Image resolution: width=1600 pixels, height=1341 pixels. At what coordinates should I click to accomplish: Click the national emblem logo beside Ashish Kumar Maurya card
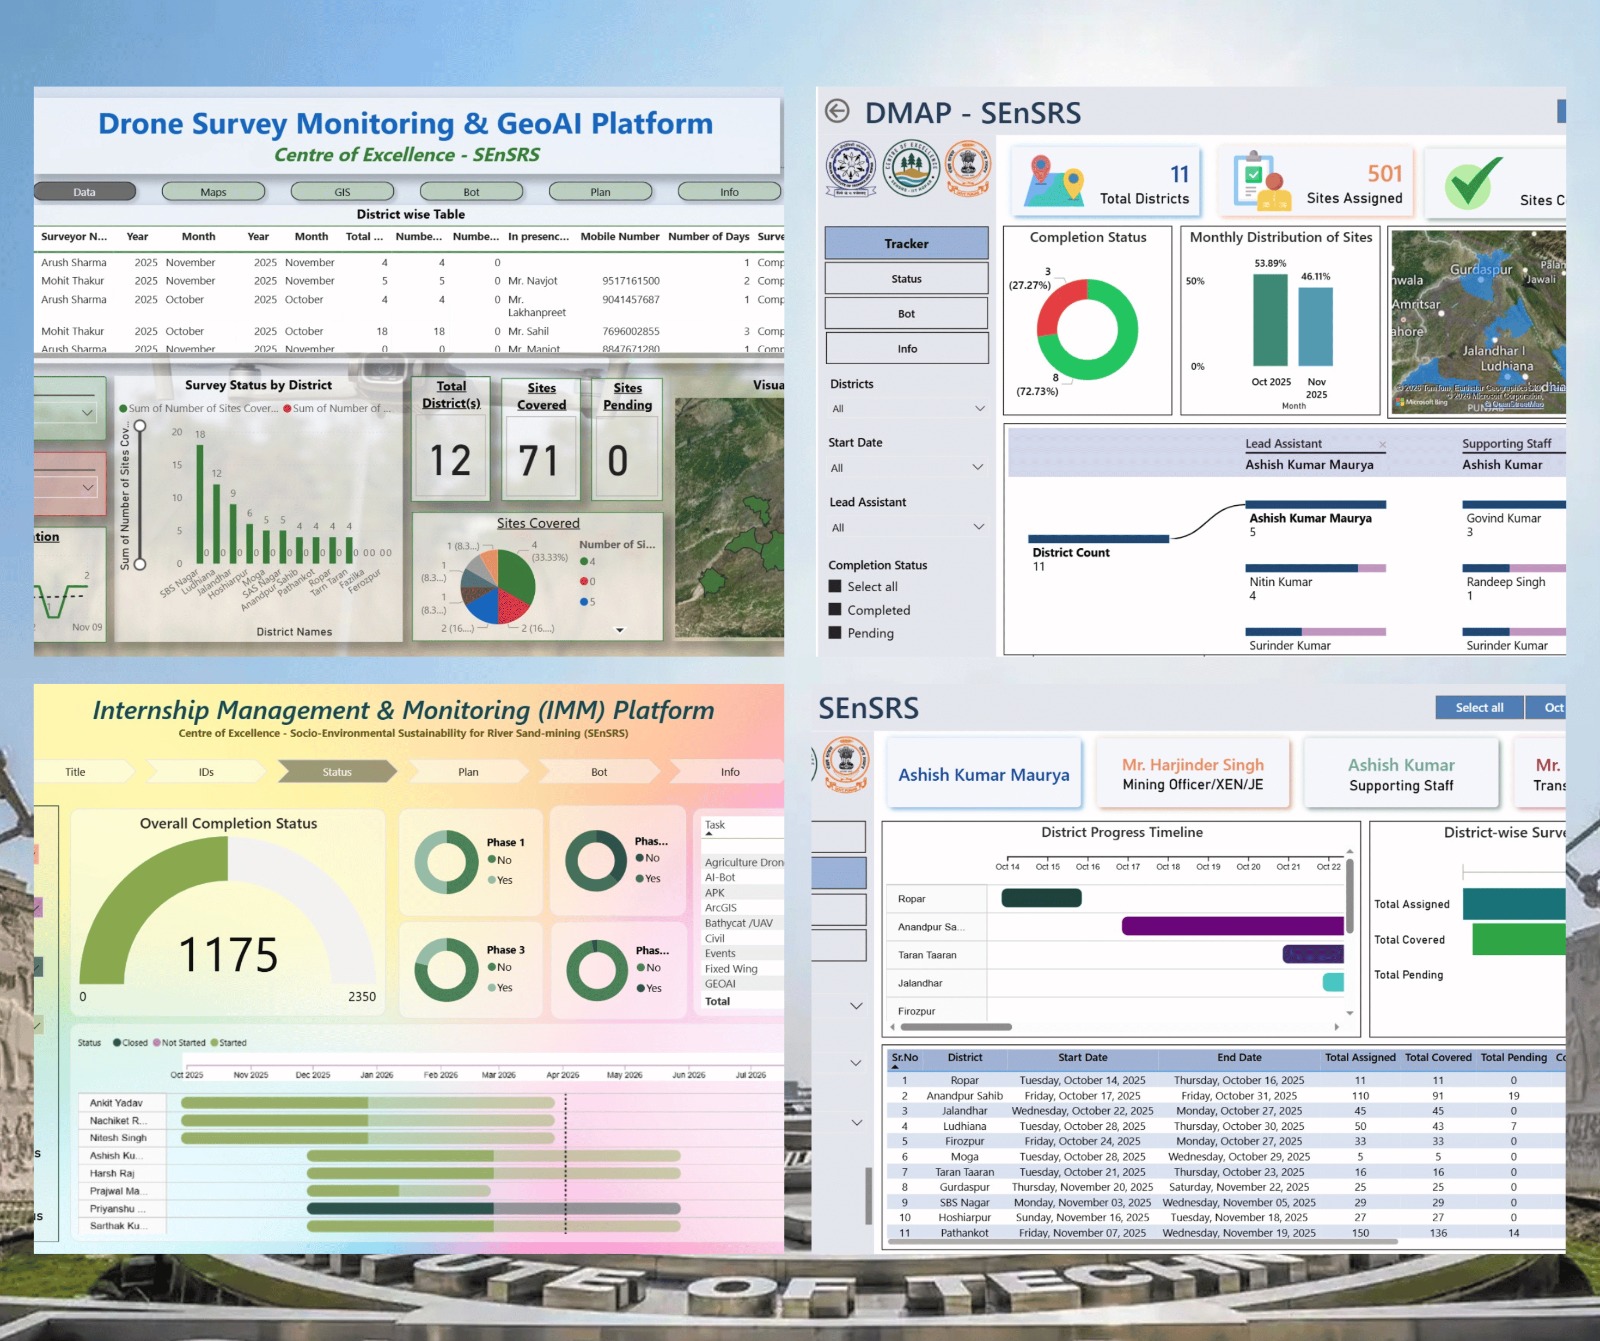(x=846, y=765)
